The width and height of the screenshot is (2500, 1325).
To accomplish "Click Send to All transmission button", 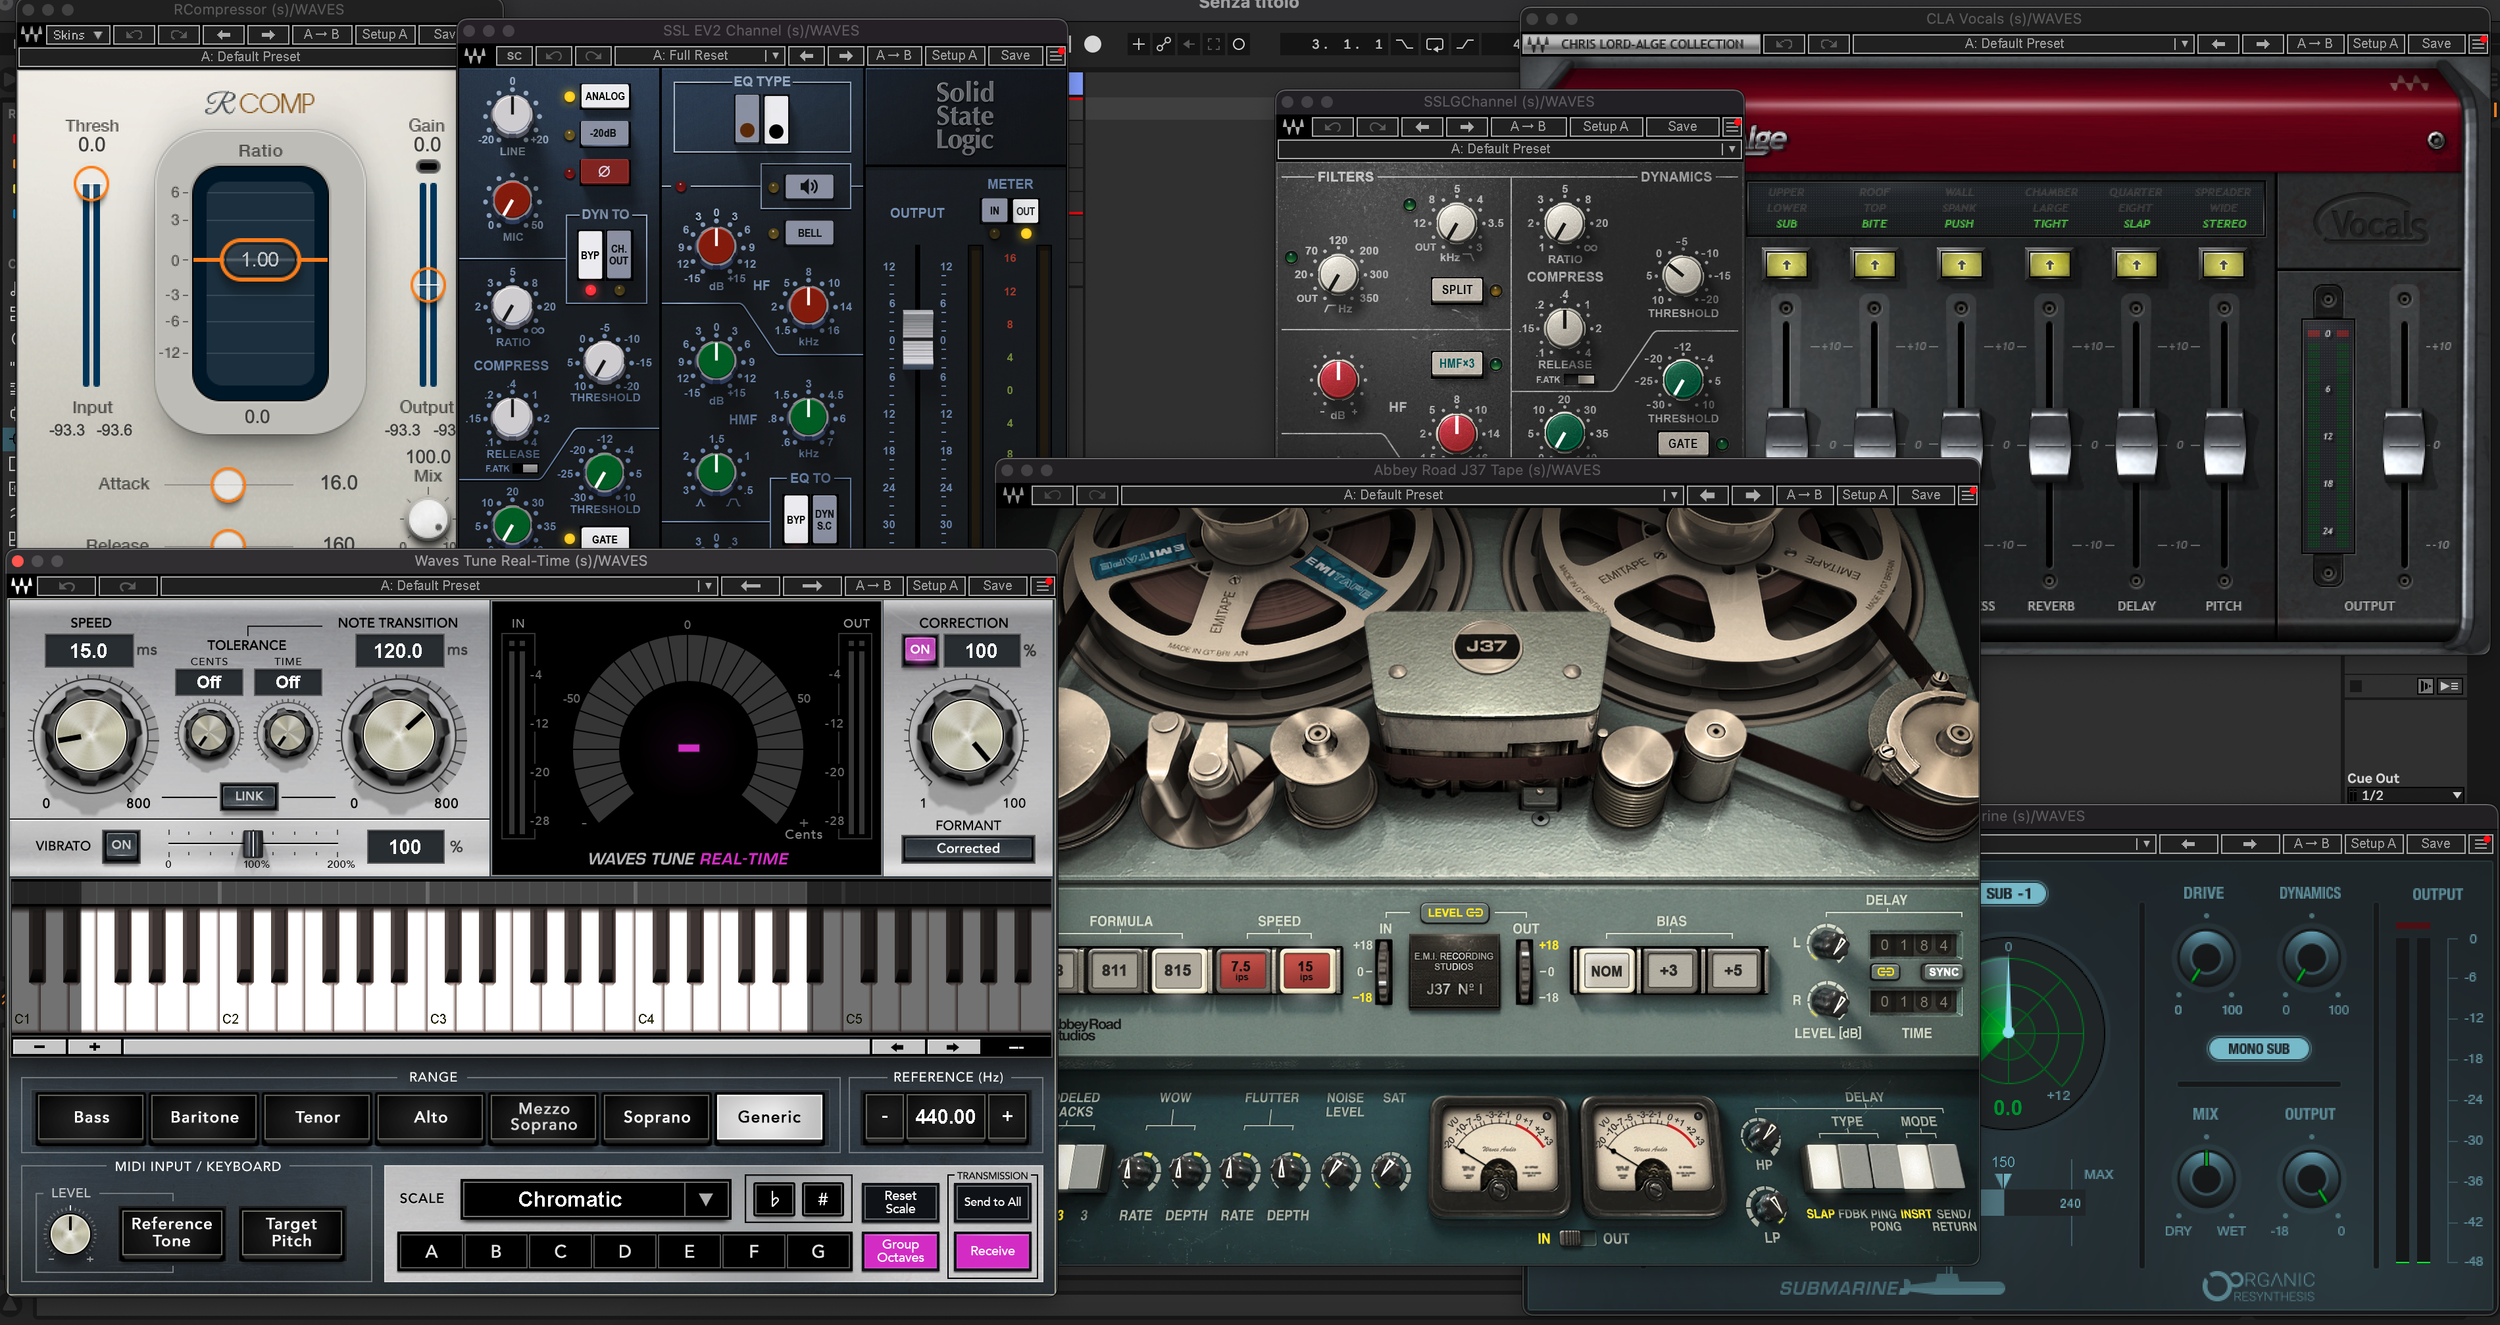I will 992,1202.
